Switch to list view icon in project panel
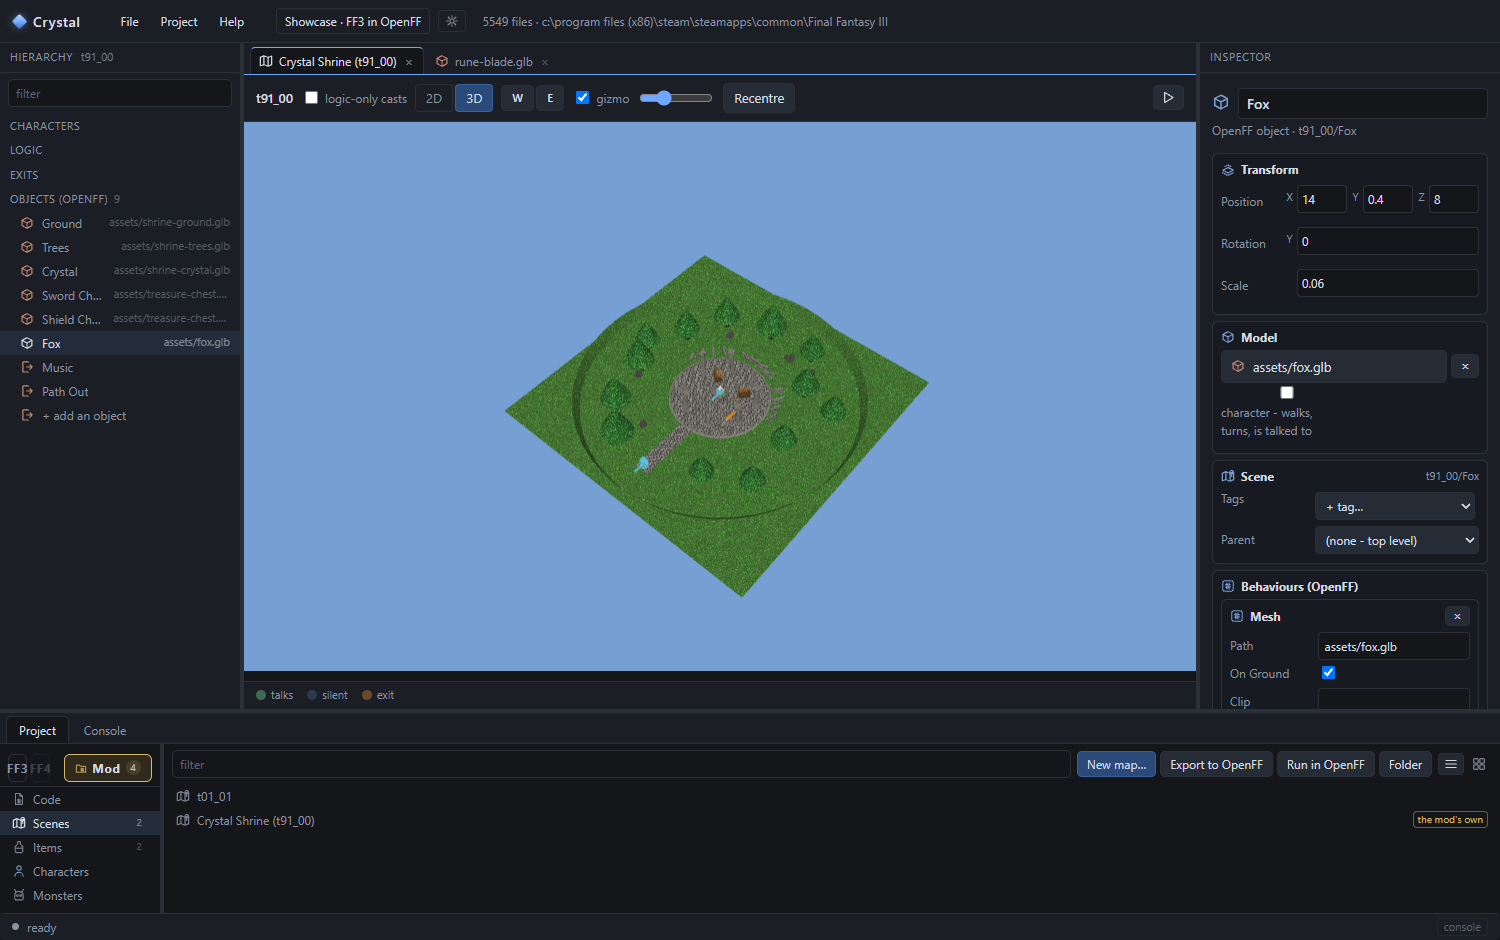The height and width of the screenshot is (940, 1500). point(1451,764)
